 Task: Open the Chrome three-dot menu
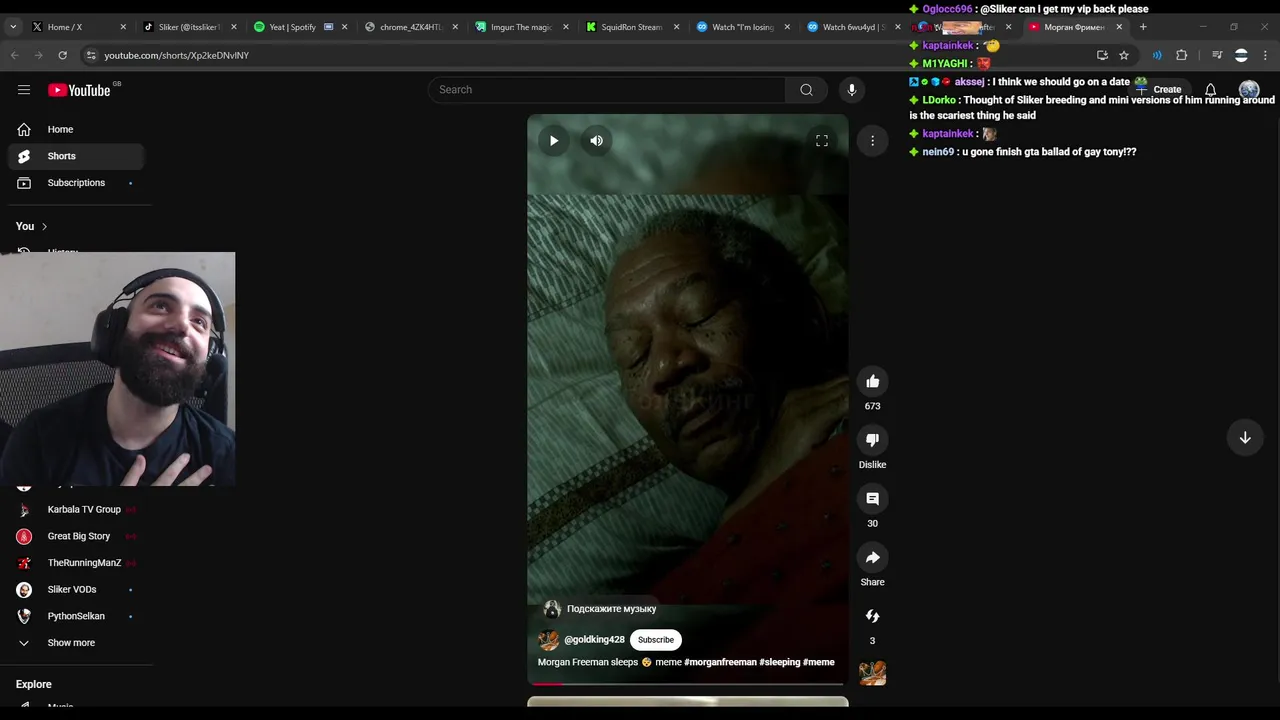tap(1266, 55)
